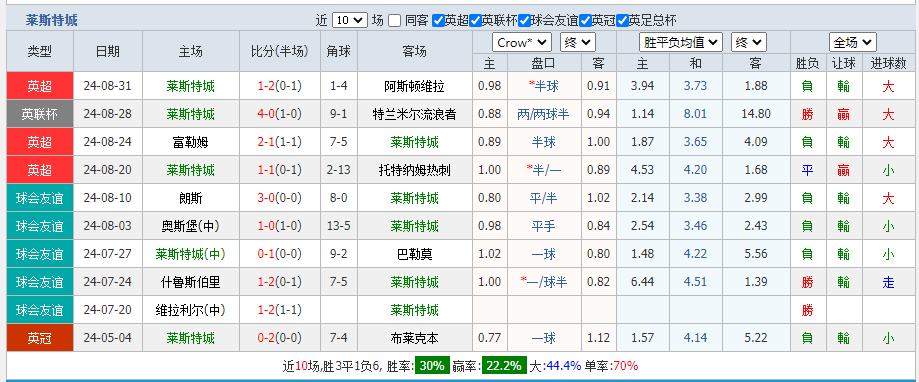This screenshot has width=919, height=382.
Task: Click the 2-1(1-1) score on 24-08-24
Action: point(280,142)
